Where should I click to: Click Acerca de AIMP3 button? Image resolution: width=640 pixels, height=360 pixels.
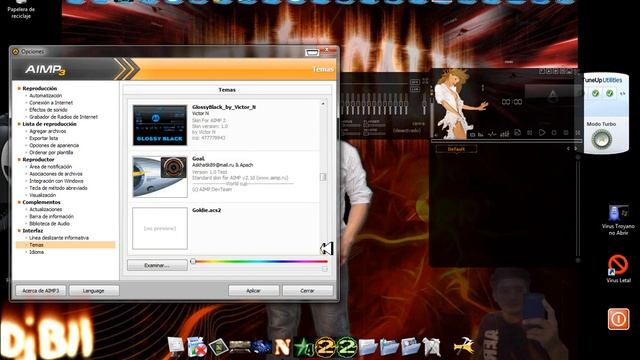(x=40, y=291)
